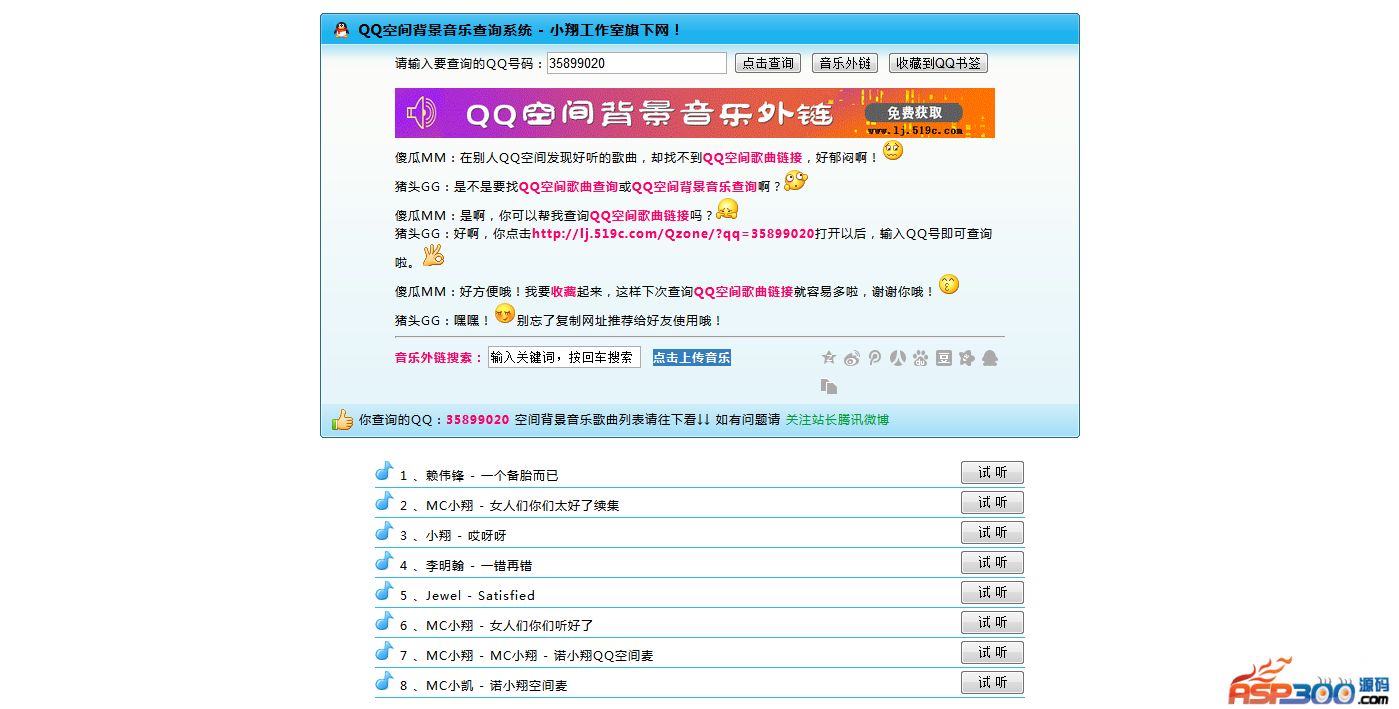Click music note icon beside 一错再错
The image size is (1399, 709).
click(384, 561)
